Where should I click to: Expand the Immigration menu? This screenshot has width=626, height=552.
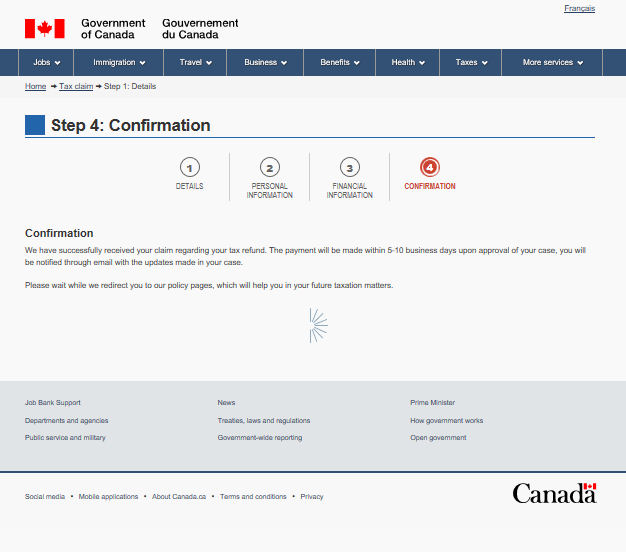pos(119,62)
